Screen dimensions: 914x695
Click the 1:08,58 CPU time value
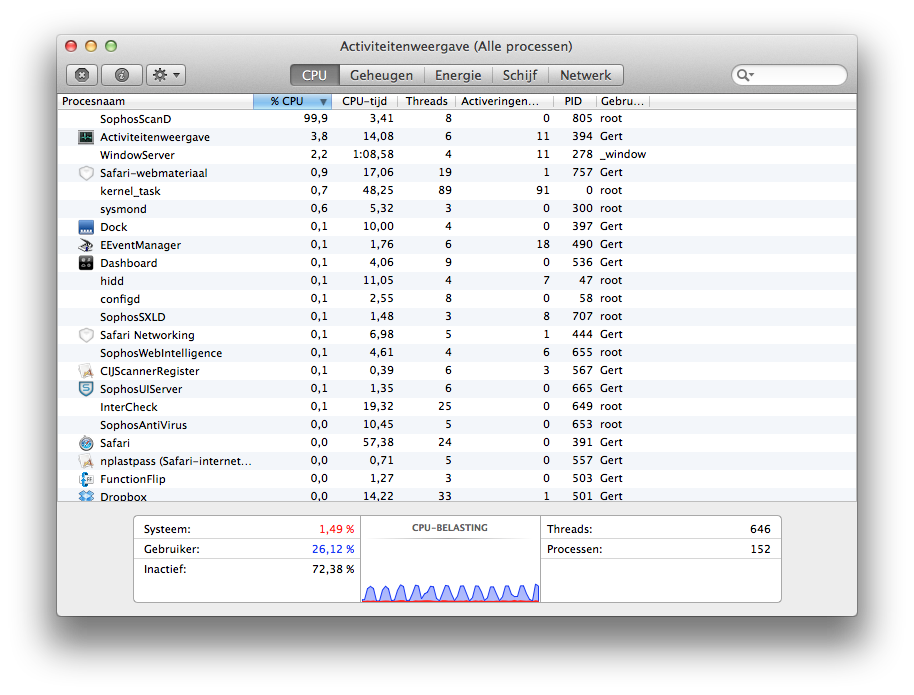[373, 155]
